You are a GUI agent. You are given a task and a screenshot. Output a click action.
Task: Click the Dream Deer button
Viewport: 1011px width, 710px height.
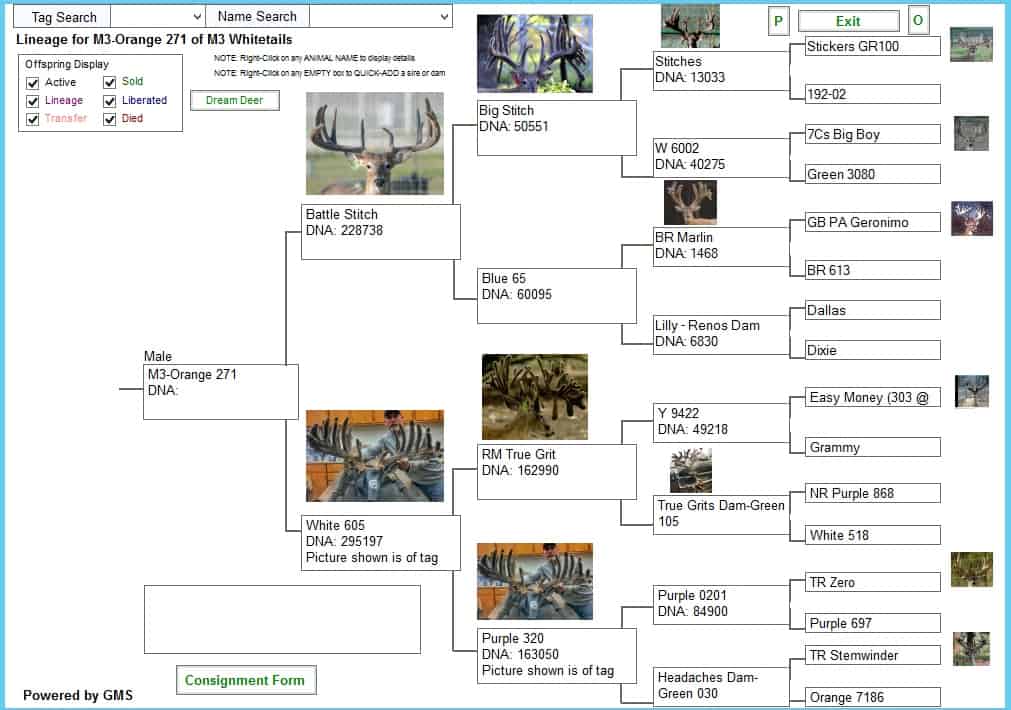point(234,100)
